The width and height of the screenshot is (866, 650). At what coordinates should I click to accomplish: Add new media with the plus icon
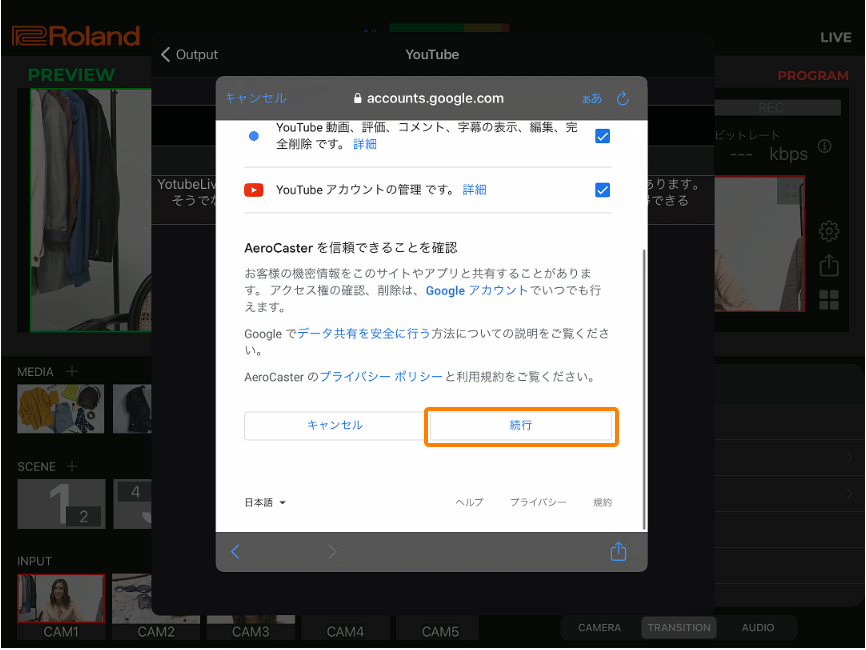[72, 372]
